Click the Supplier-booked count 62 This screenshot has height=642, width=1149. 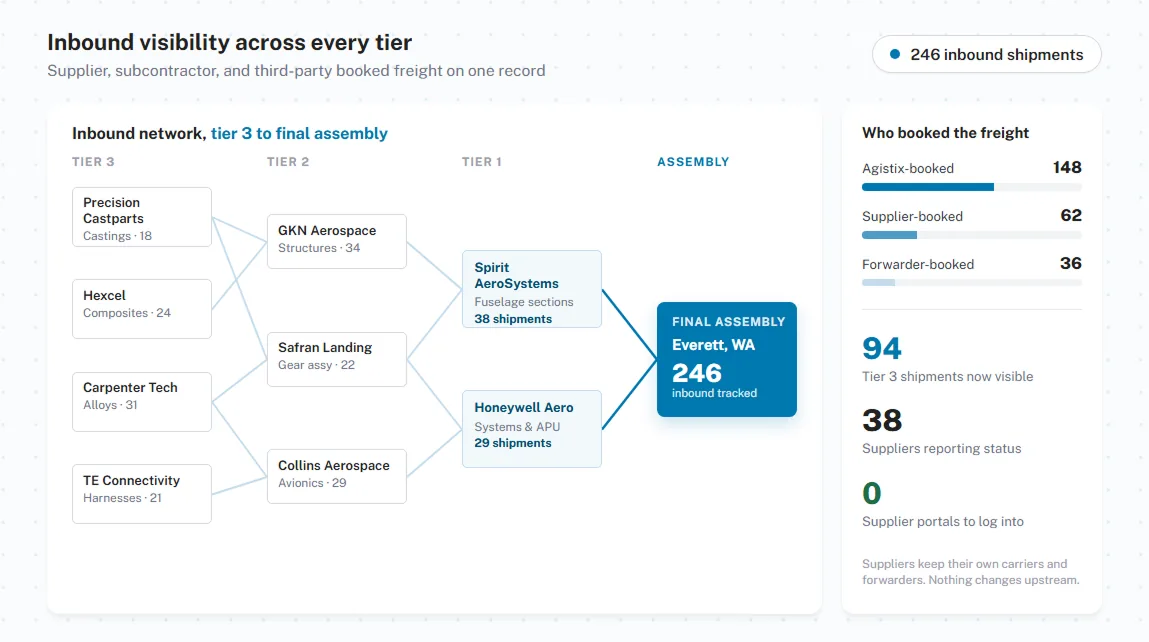[1071, 215]
